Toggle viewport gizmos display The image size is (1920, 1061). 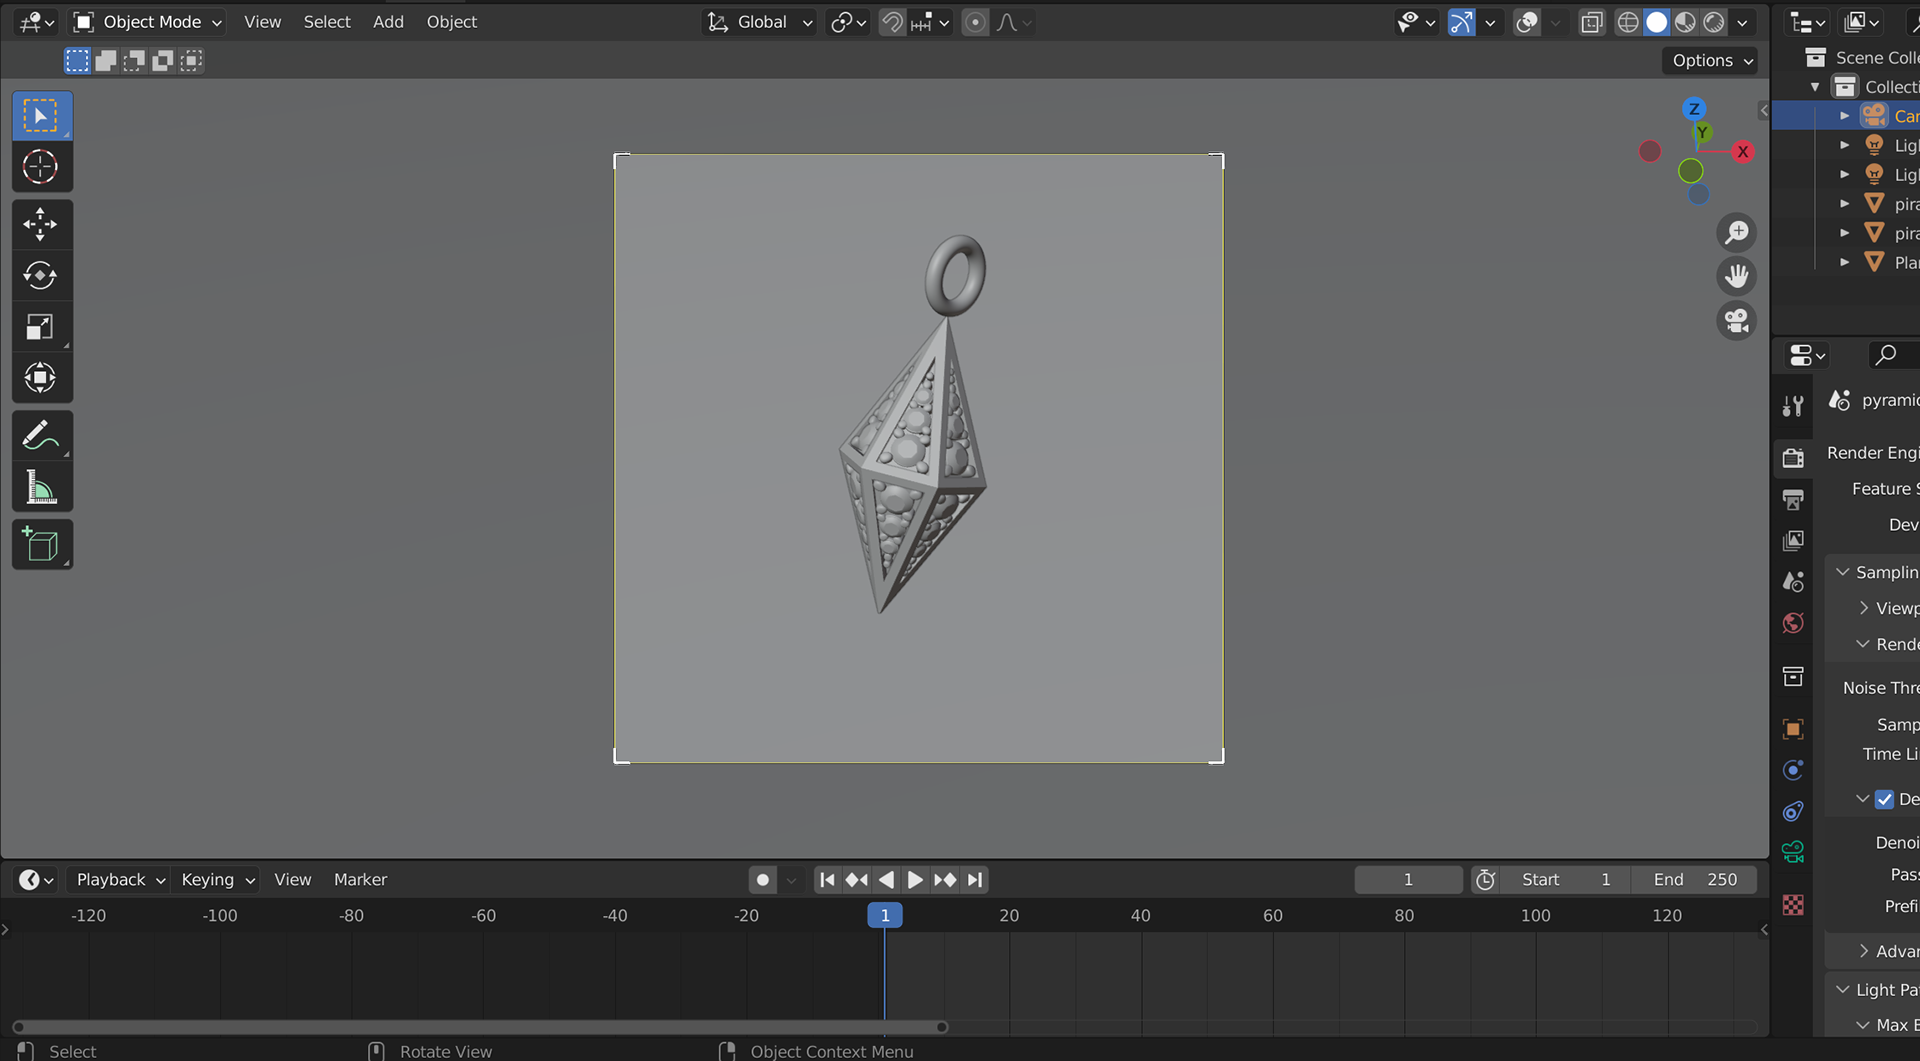[1461, 22]
